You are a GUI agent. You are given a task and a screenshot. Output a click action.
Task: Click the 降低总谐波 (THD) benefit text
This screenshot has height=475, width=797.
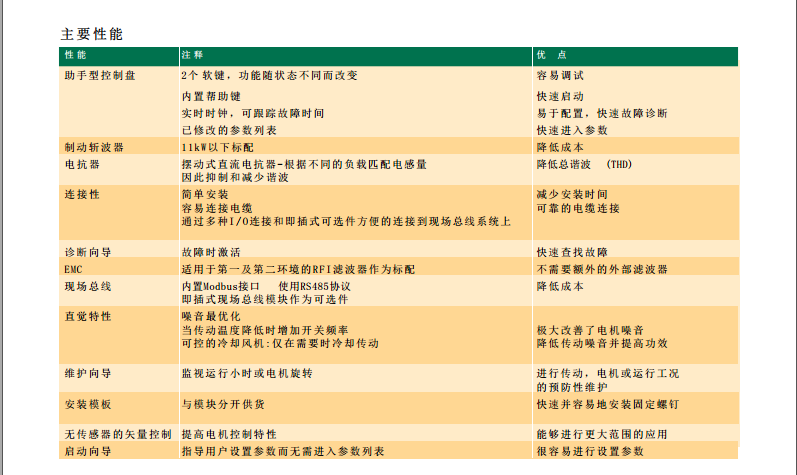pyautogui.click(x=584, y=163)
